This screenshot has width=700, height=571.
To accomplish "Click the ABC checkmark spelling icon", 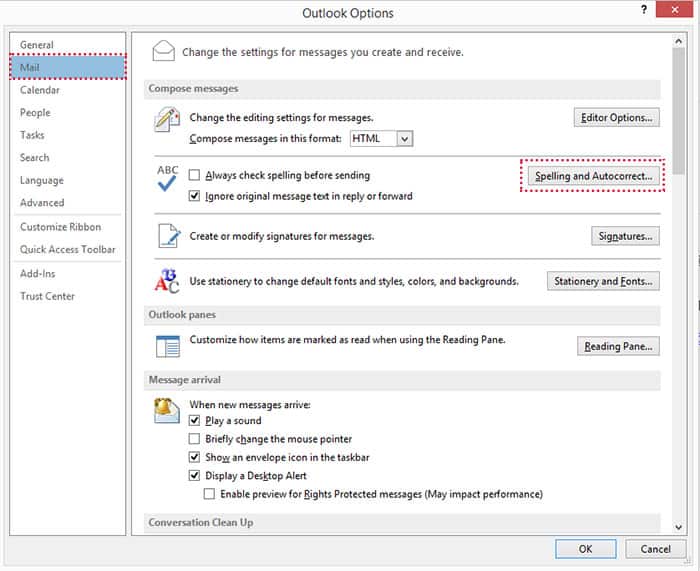I will [167, 178].
